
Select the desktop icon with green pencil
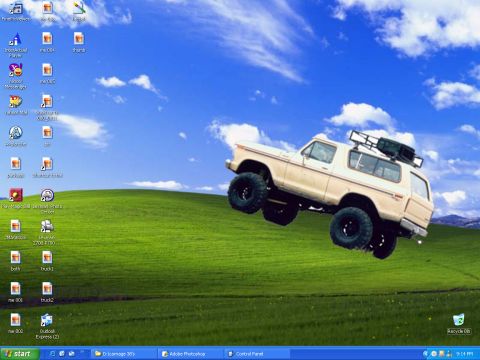click(79, 8)
